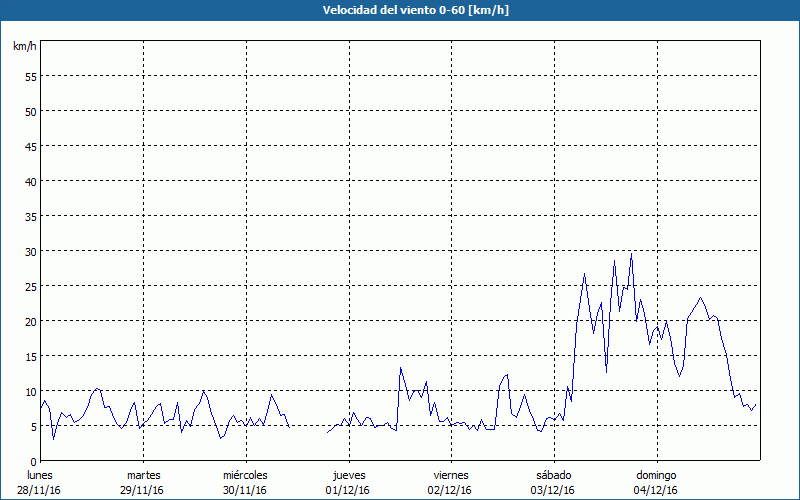Click the Y-axis value 15
800x500 pixels.
coord(30,356)
